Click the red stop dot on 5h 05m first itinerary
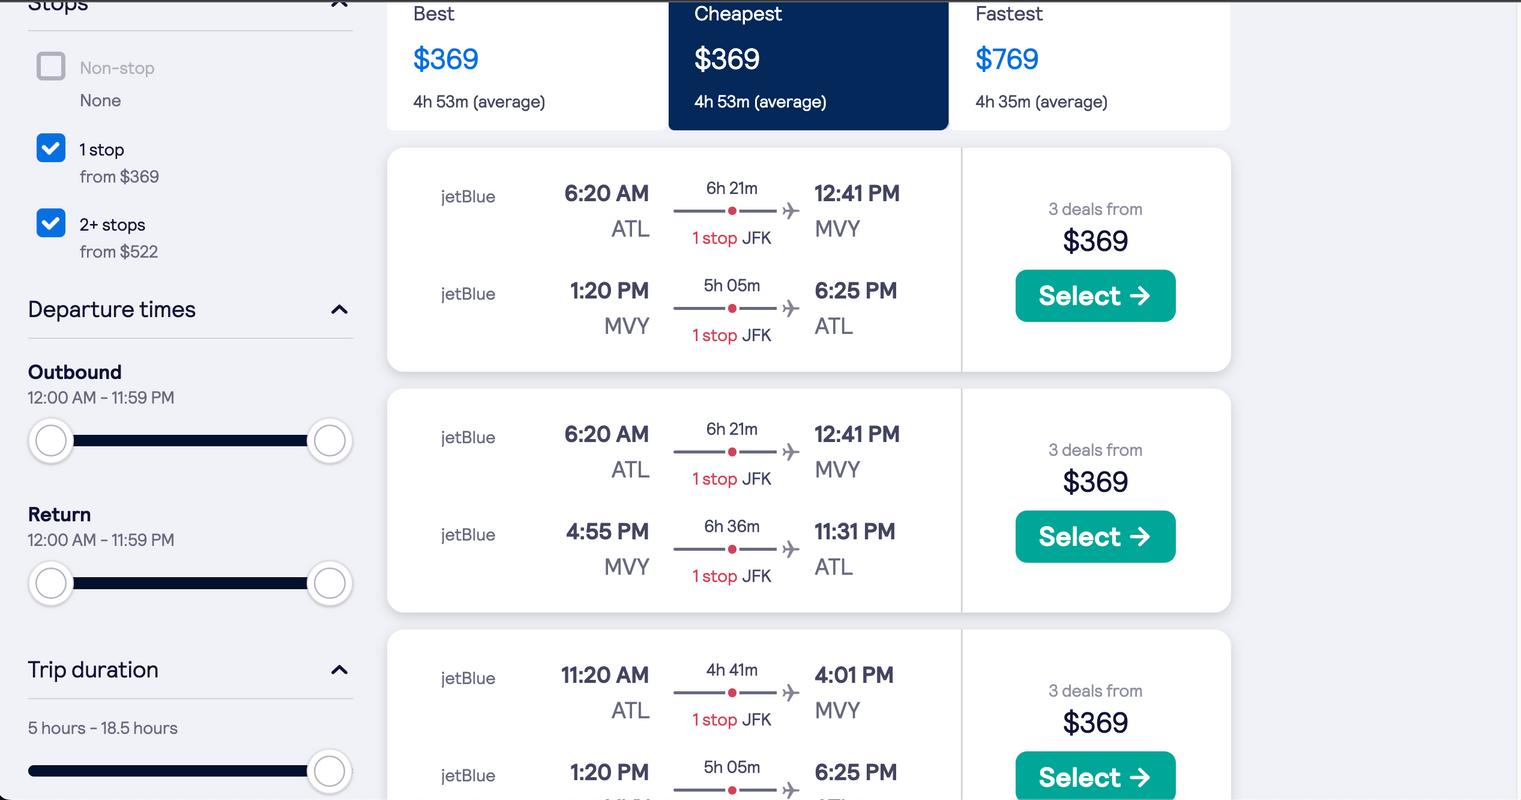The image size is (1521, 800). pyautogui.click(x=732, y=308)
